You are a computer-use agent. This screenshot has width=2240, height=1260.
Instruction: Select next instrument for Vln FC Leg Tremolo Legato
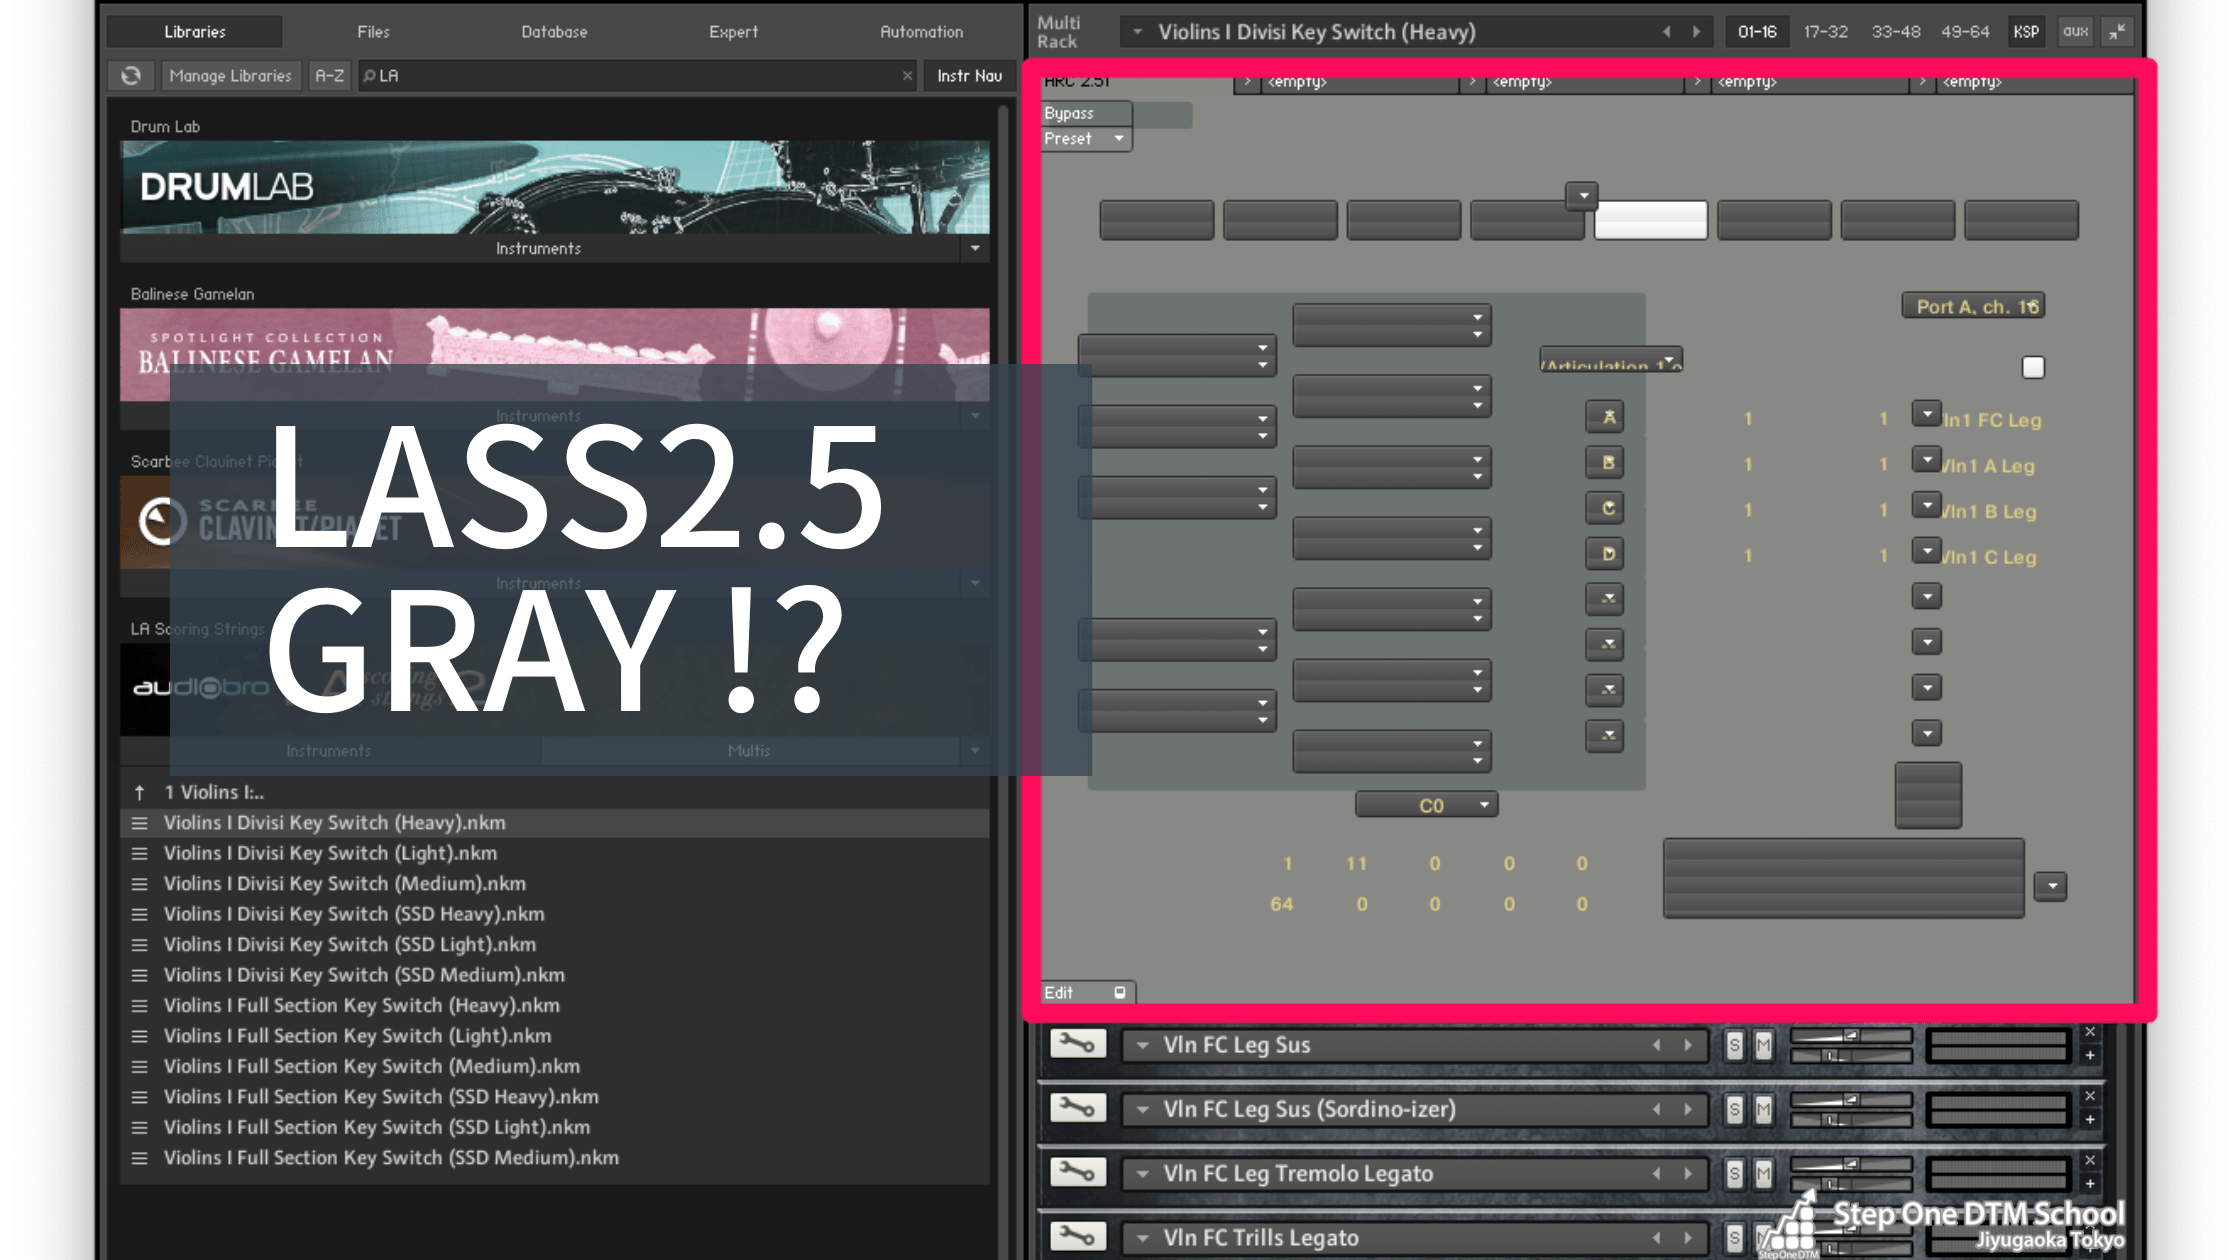(1688, 1173)
